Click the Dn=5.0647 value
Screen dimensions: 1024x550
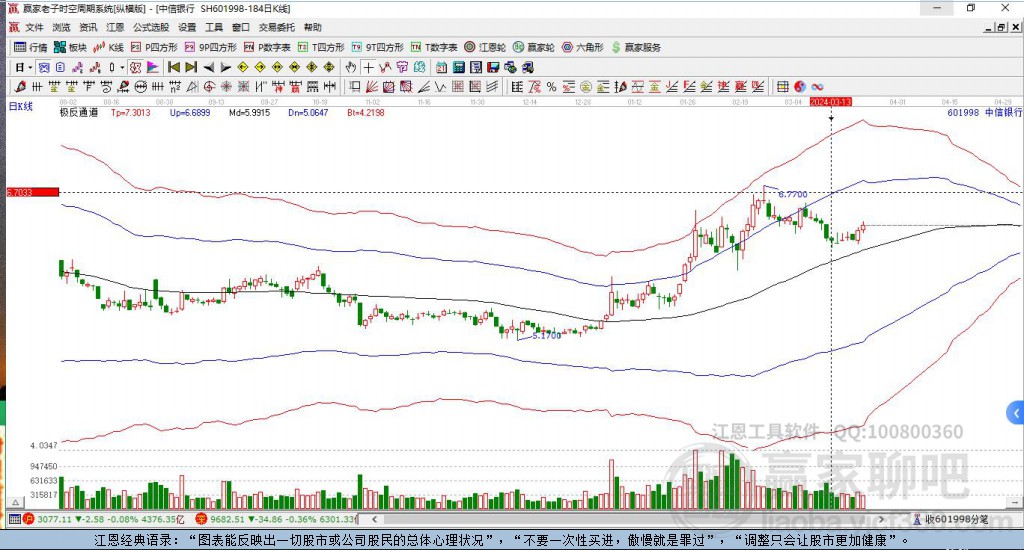[x=308, y=112]
